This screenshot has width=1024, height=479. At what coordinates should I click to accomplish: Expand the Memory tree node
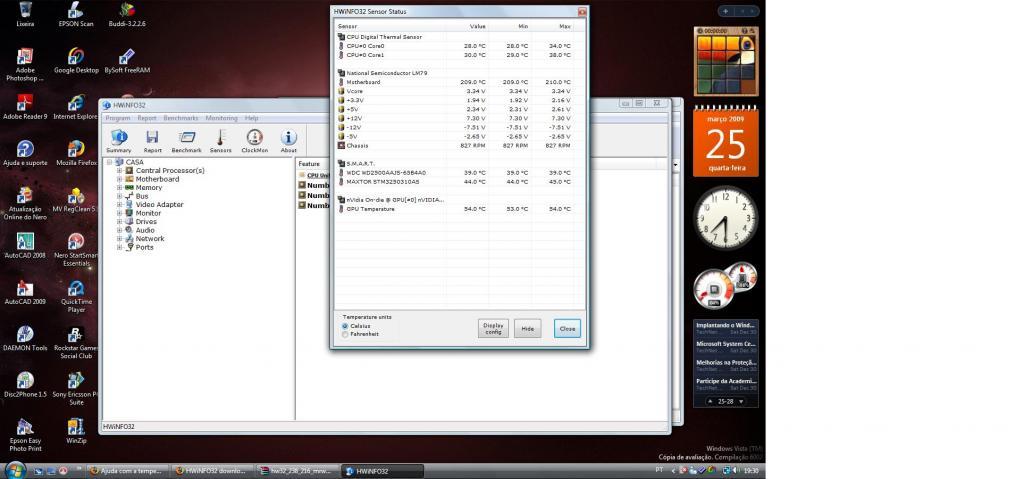pyautogui.click(x=120, y=188)
